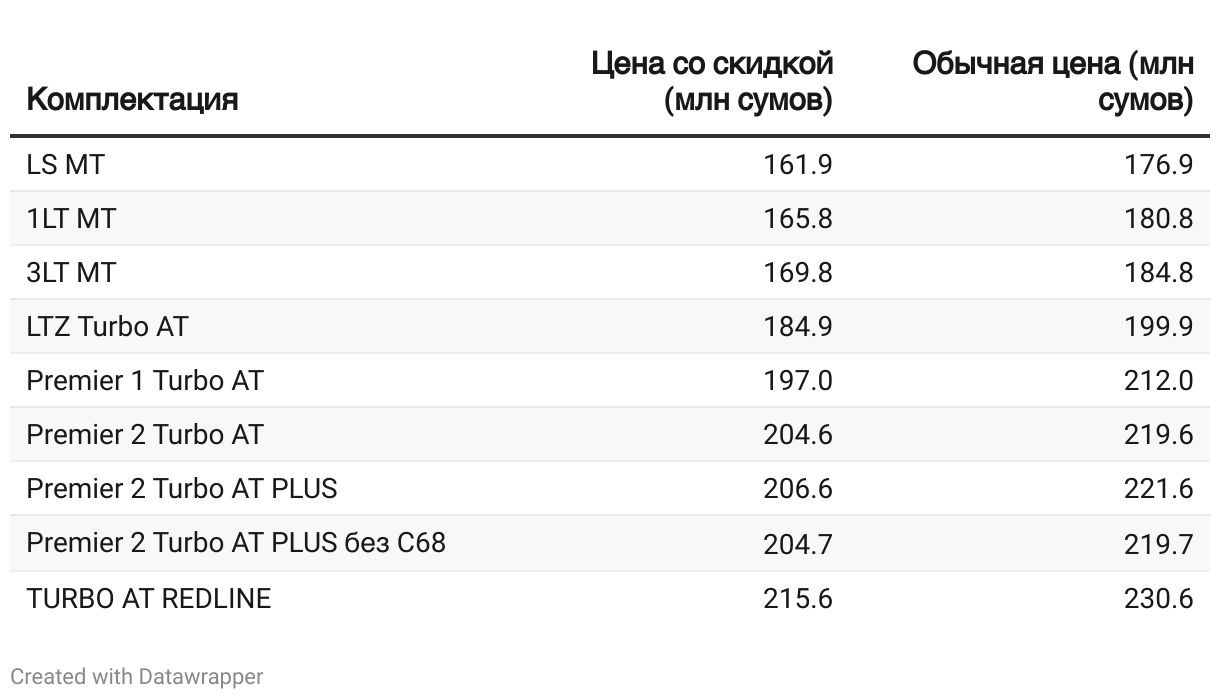Click the discounted price 206.6

click(797, 488)
